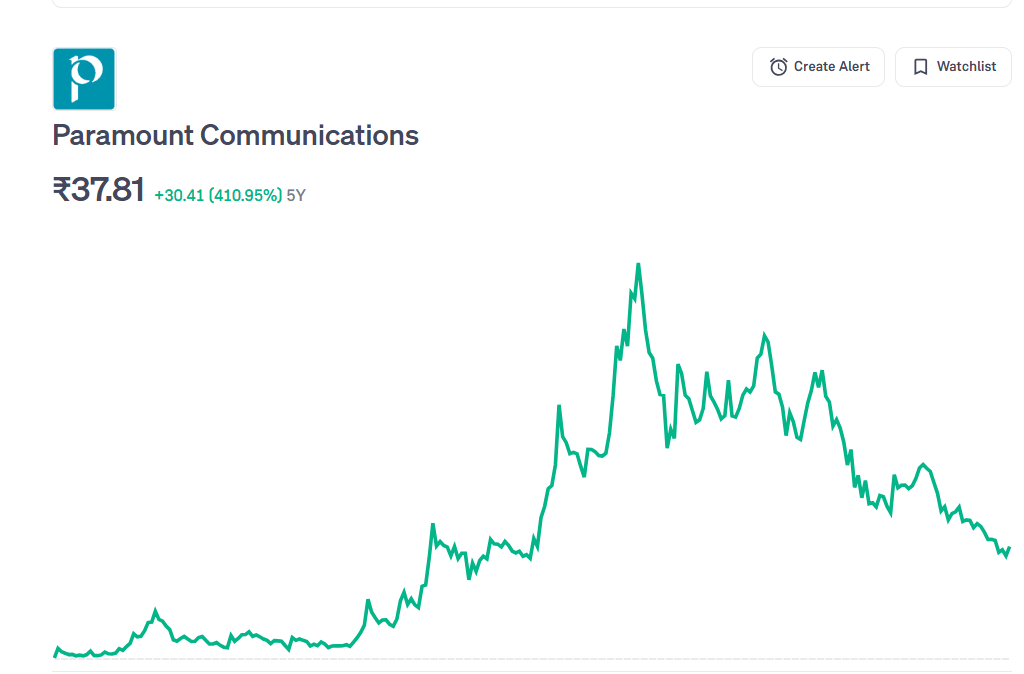This screenshot has height=674, width=1024.
Task: Click the bookmark icon beside Watchlist
Action: pos(920,67)
